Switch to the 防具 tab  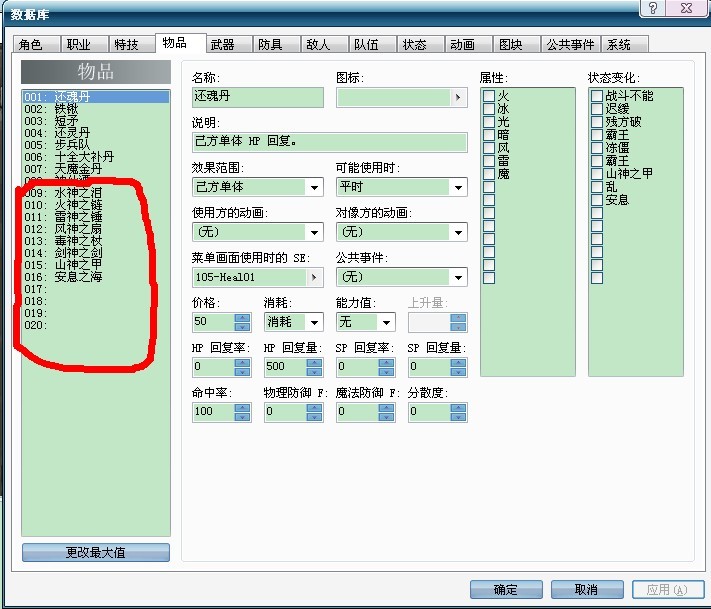coord(277,44)
